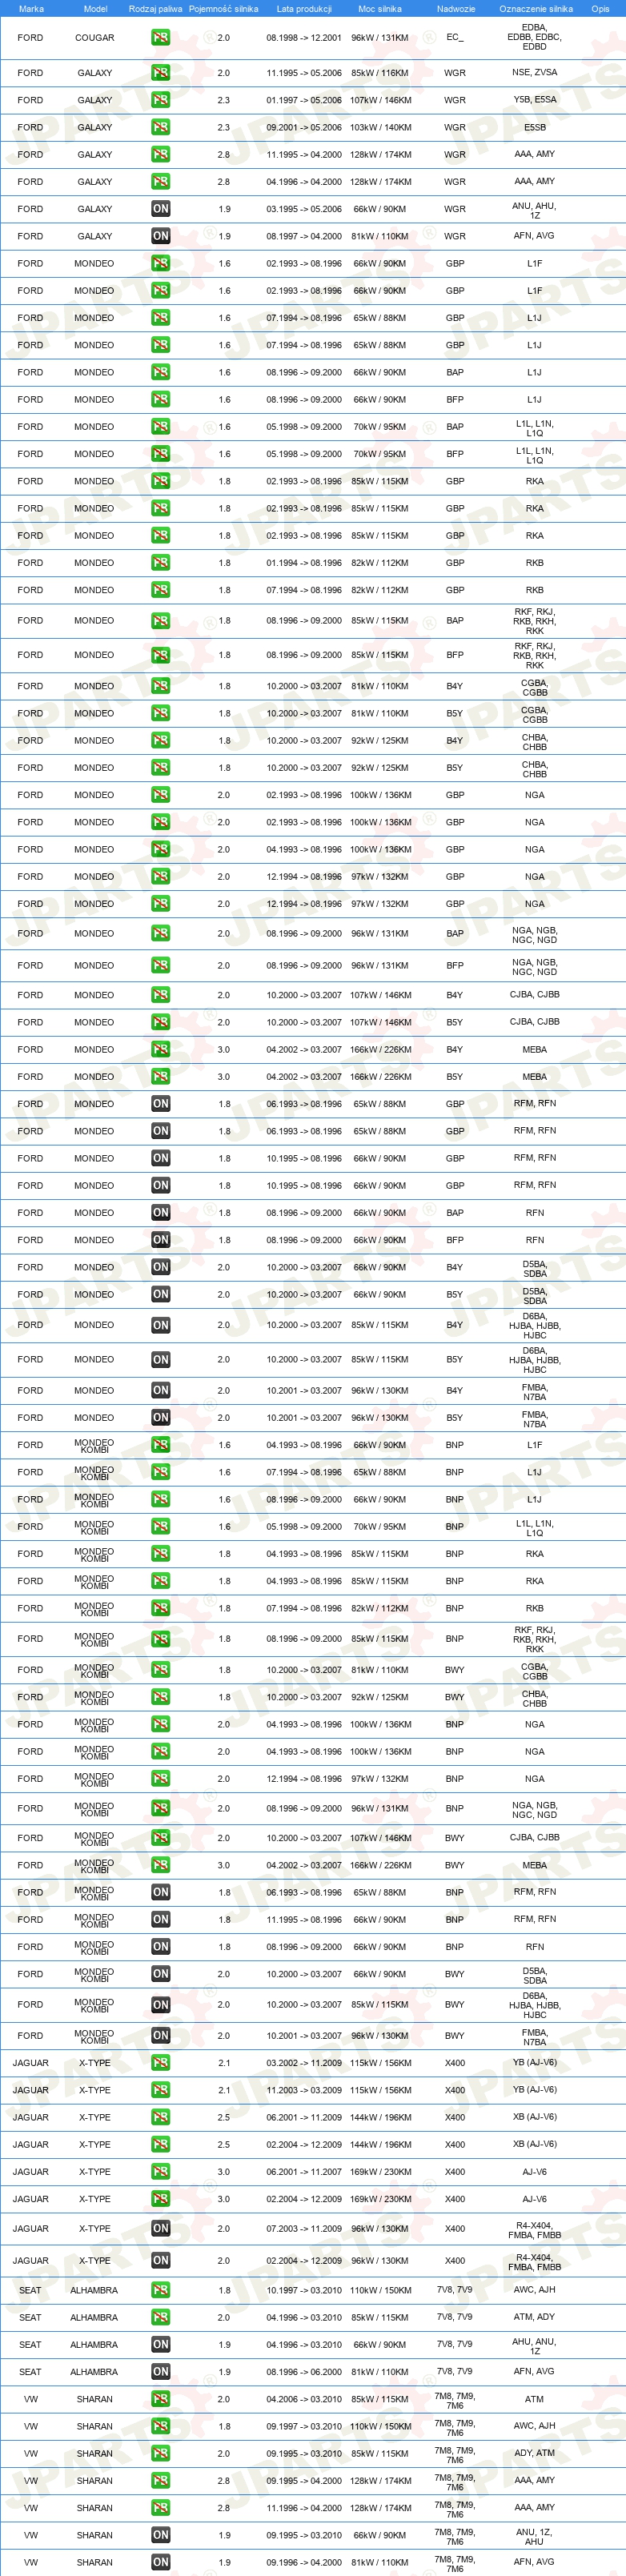
Task: Click the petrol icon in the FORD COUGAR row
Action: (x=160, y=38)
